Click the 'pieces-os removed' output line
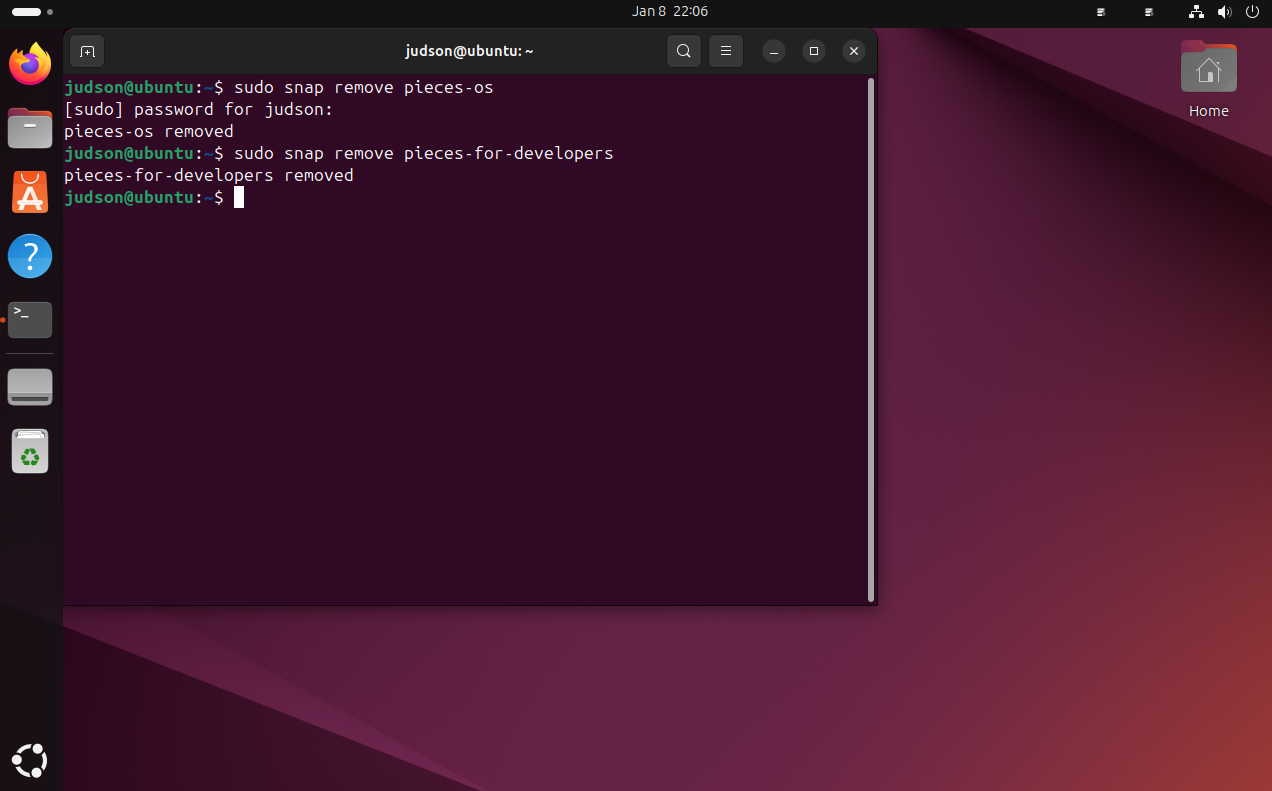The height and width of the screenshot is (791, 1272). click(149, 131)
